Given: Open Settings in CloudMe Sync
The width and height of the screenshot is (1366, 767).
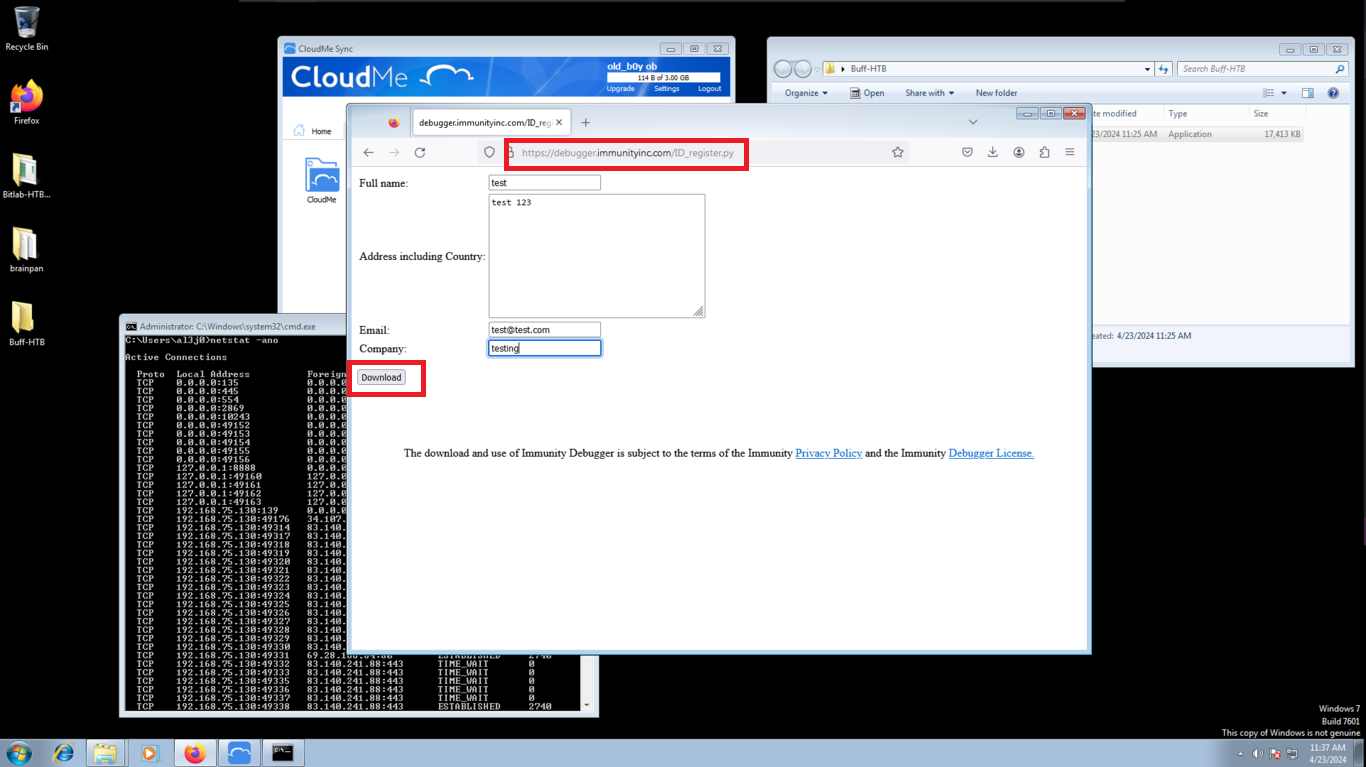Looking at the screenshot, I should tap(666, 89).
